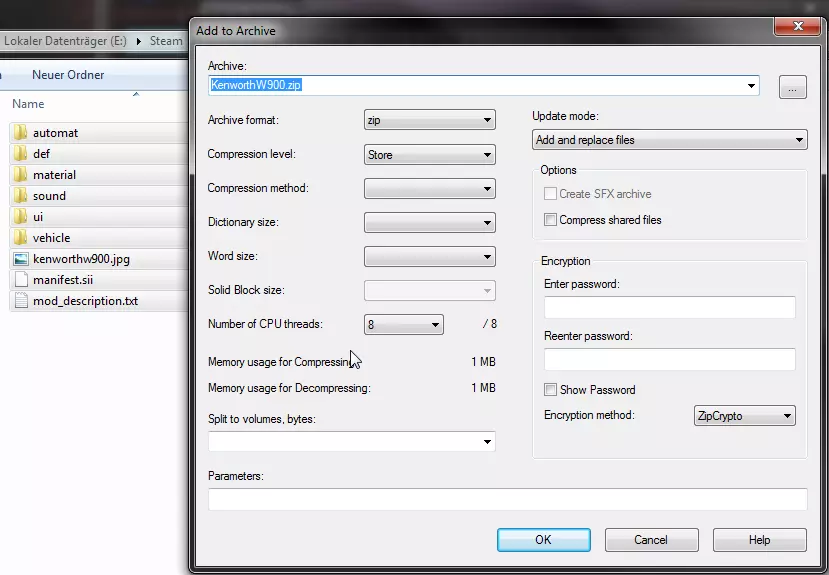Open the Solid Block size dropdown
Screen dimensions: 829x575
pos(429,291)
